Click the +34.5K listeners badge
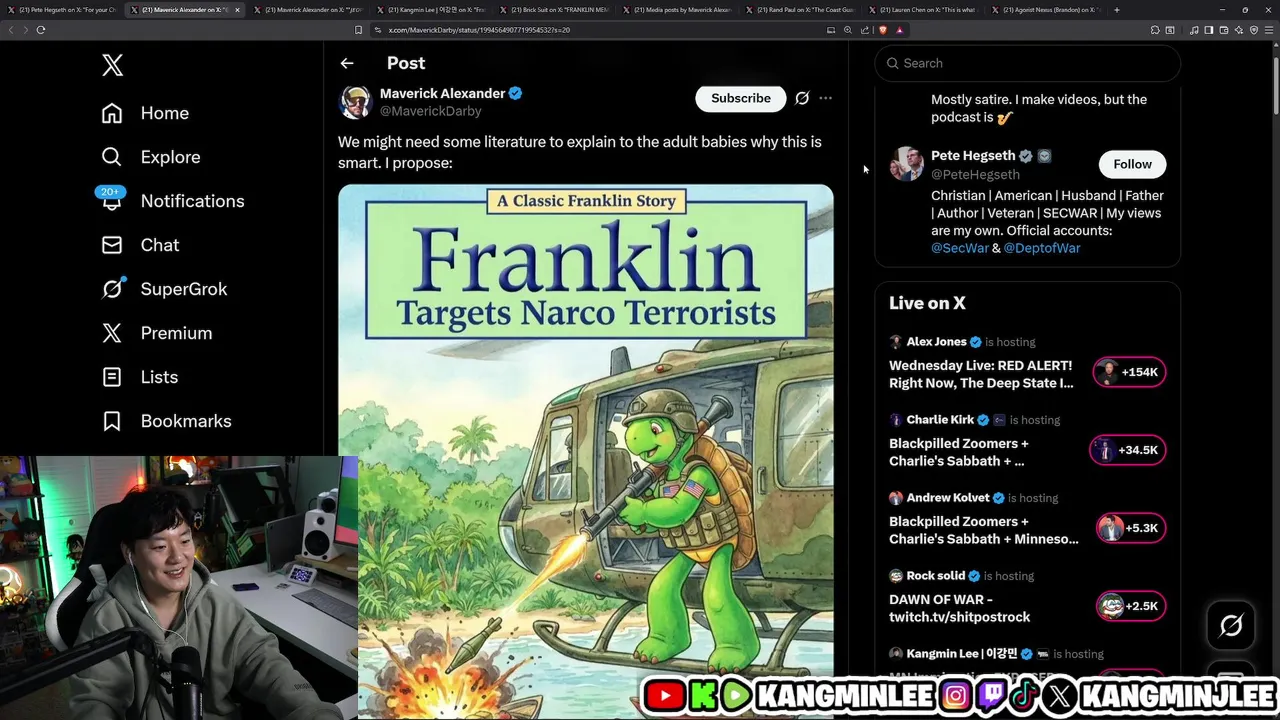Viewport: 1280px width, 720px height. pyautogui.click(x=1127, y=450)
